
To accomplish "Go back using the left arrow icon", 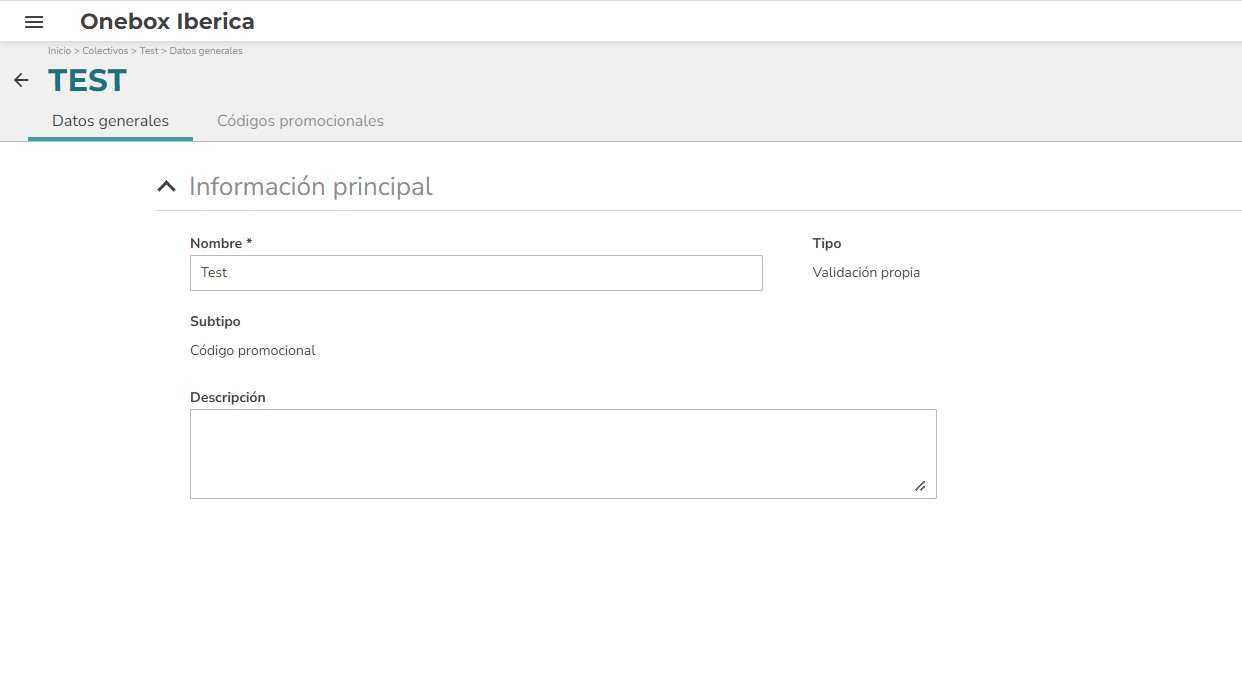I will (21, 80).
